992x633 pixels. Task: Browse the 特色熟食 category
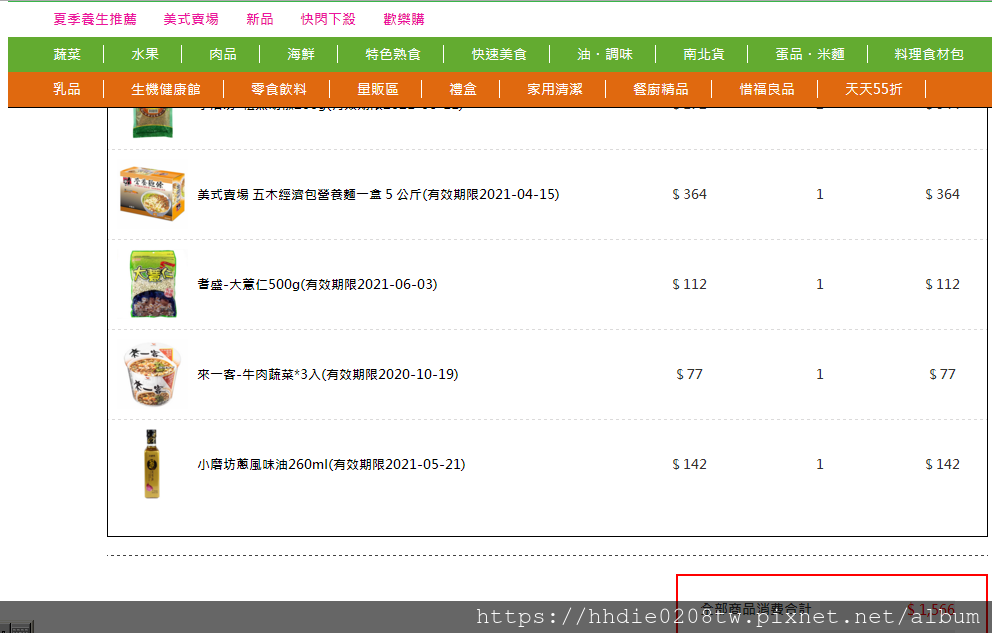[393, 54]
